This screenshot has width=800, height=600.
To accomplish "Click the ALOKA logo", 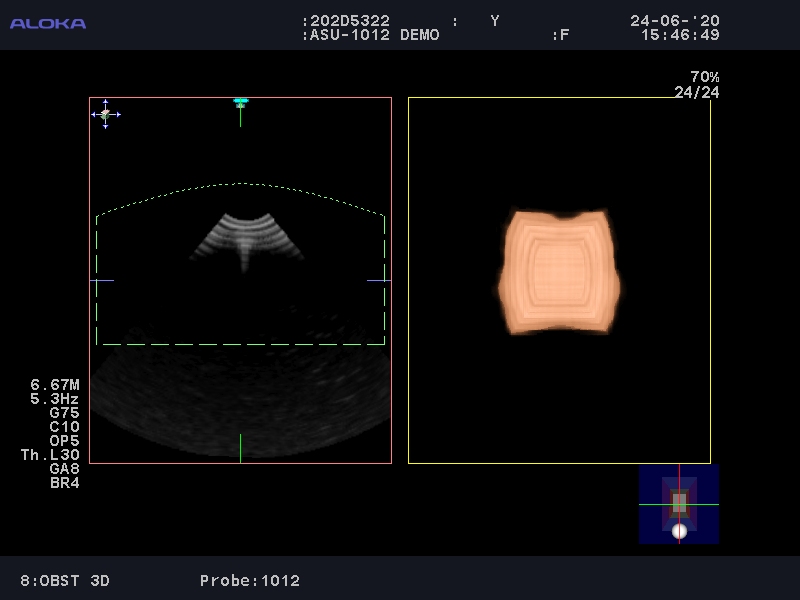I will point(48,23).
